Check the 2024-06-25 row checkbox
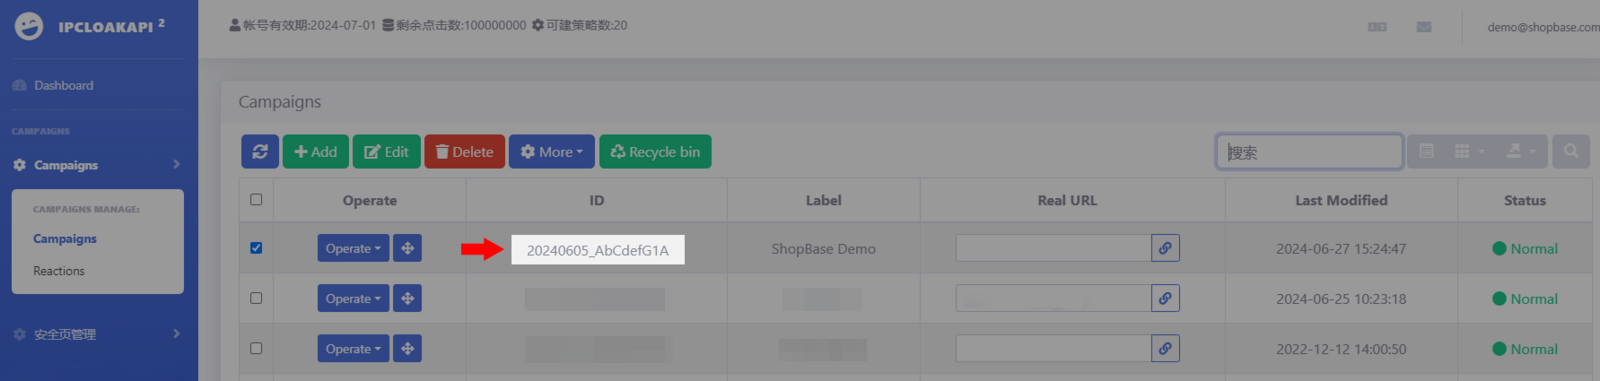The width and height of the screenshot is (1600, 381). (256, 298)
